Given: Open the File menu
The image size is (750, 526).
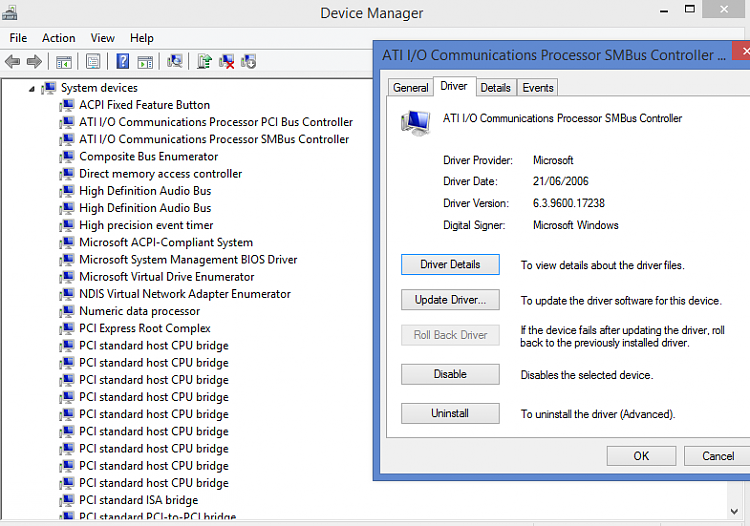Looking at the screenshot, I should point(18,38).
